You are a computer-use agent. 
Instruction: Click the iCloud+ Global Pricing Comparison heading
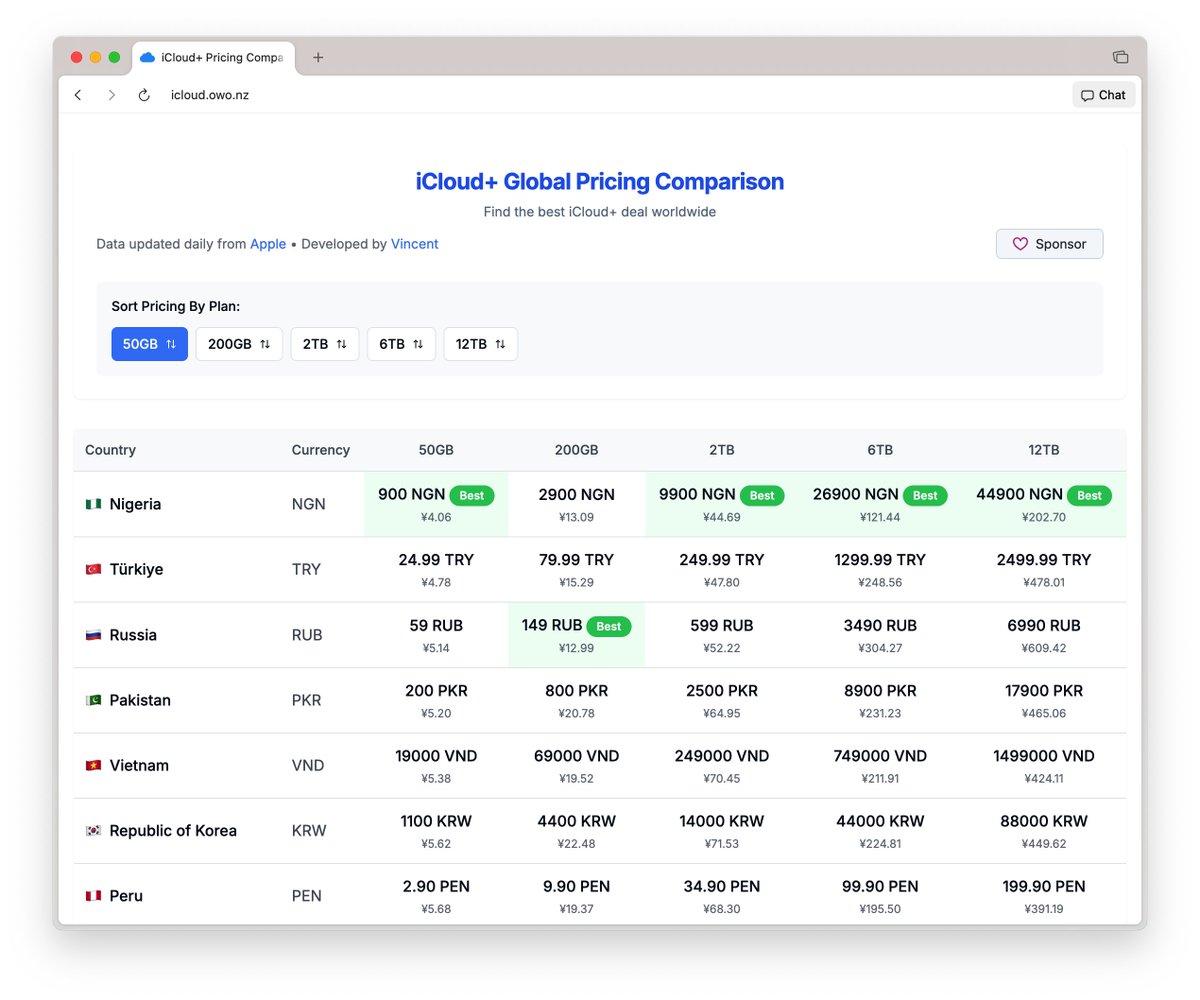600,182
